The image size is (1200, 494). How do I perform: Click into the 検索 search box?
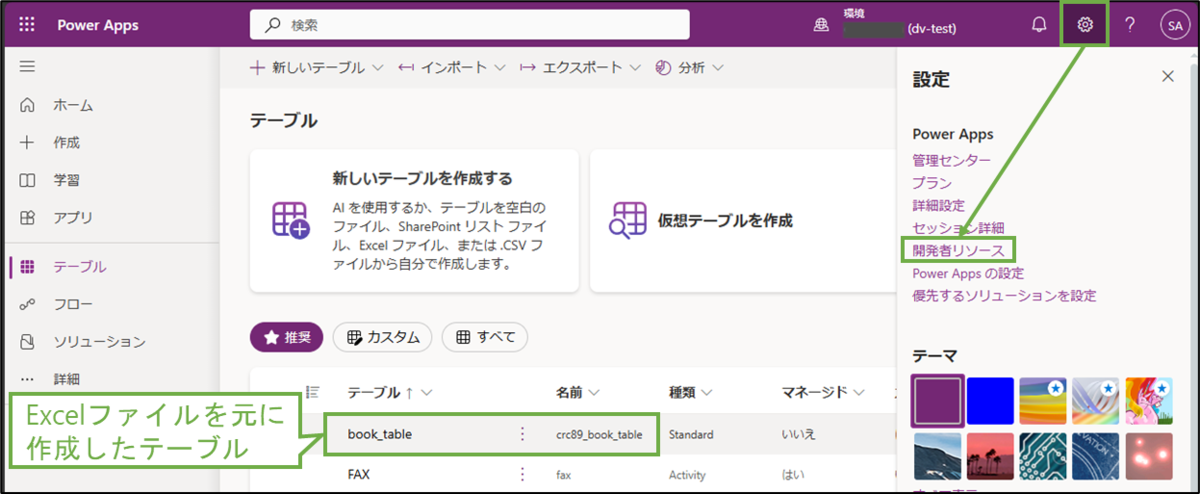click(469, 25)
